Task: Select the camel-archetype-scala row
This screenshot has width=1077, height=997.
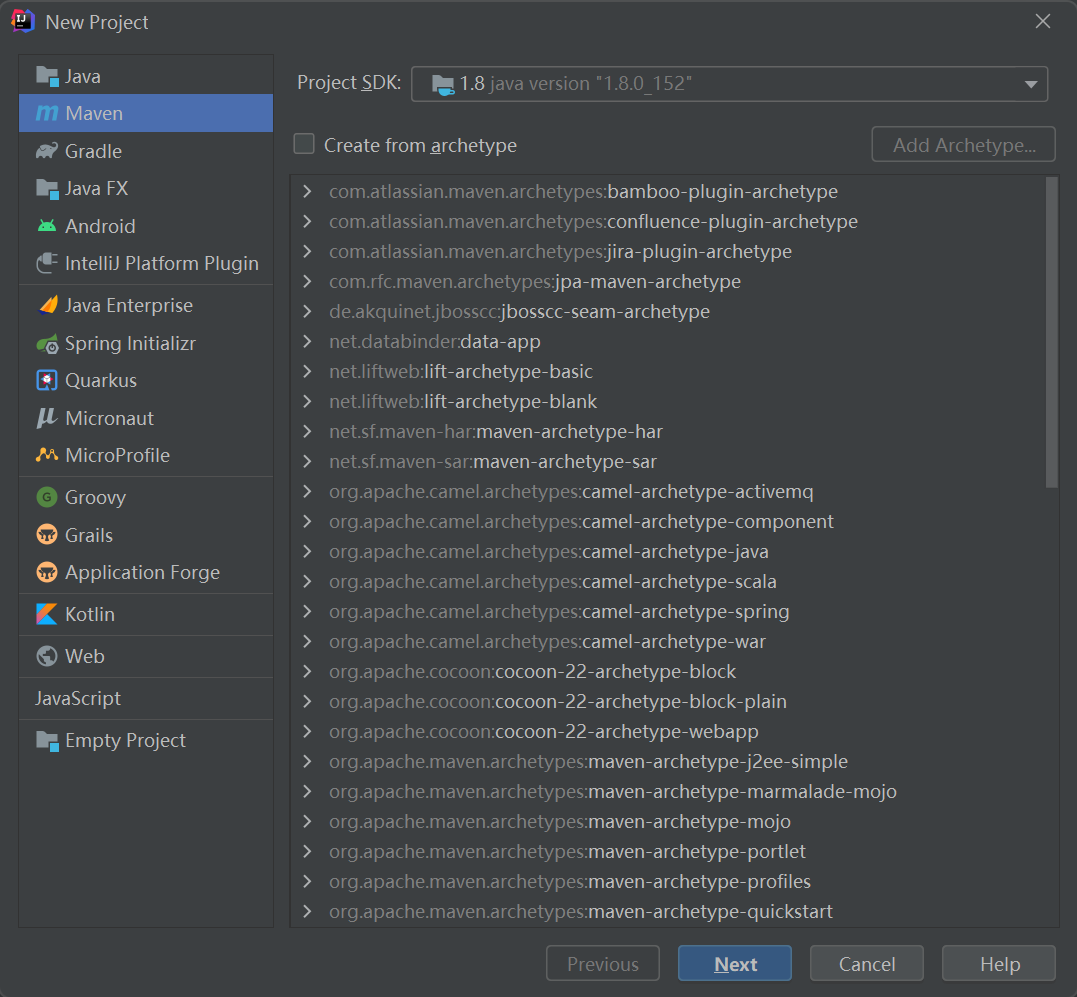Action: [666, 582]
